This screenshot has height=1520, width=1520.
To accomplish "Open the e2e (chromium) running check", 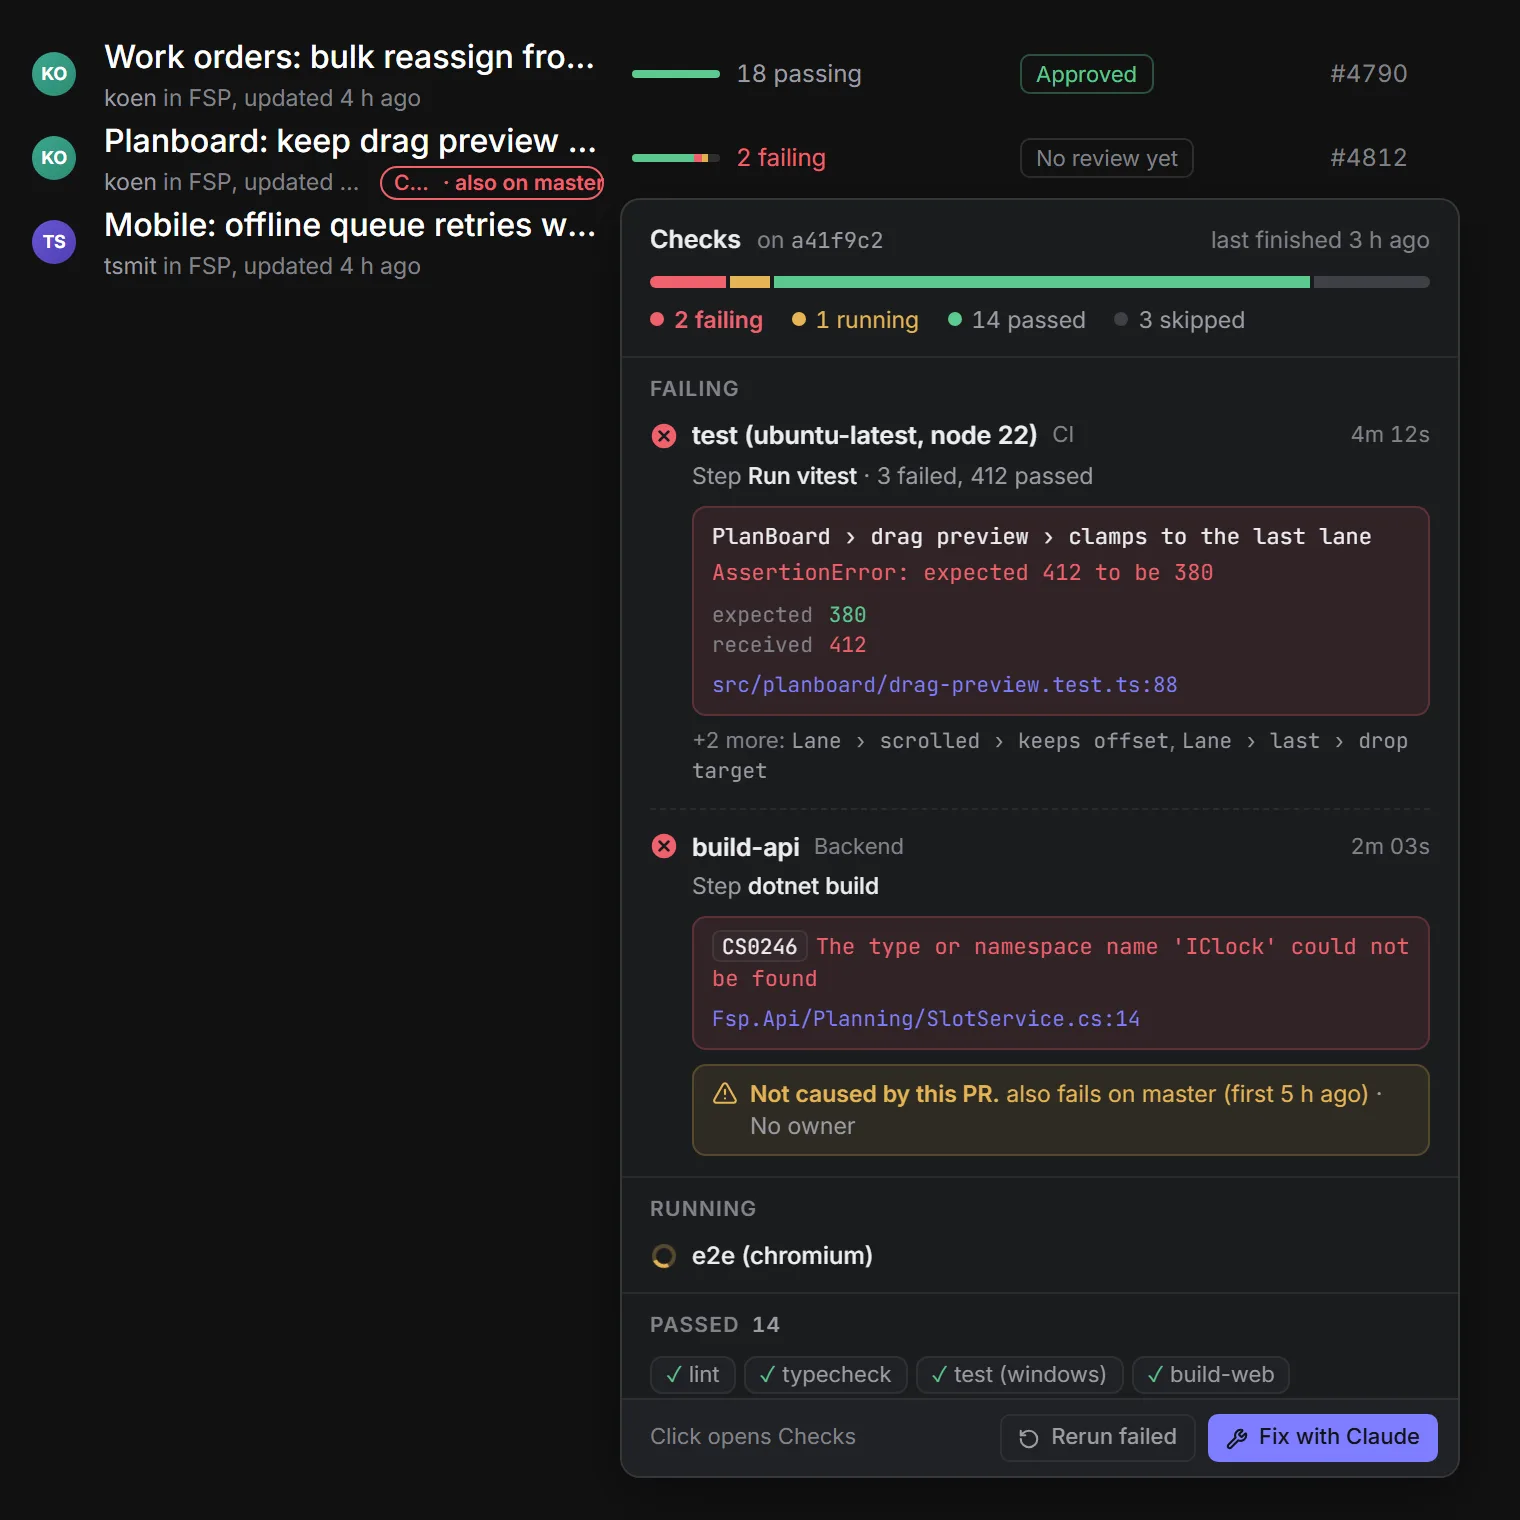I will (x=782, y=1256).
